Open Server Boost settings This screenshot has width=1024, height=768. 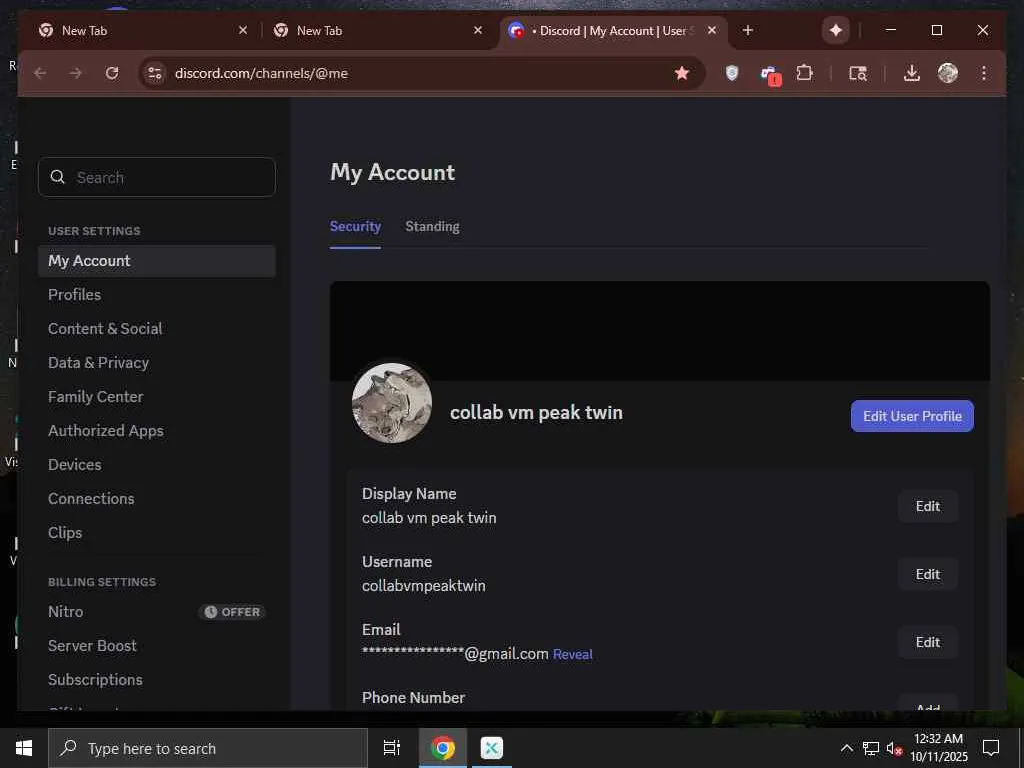coord(157,646)
